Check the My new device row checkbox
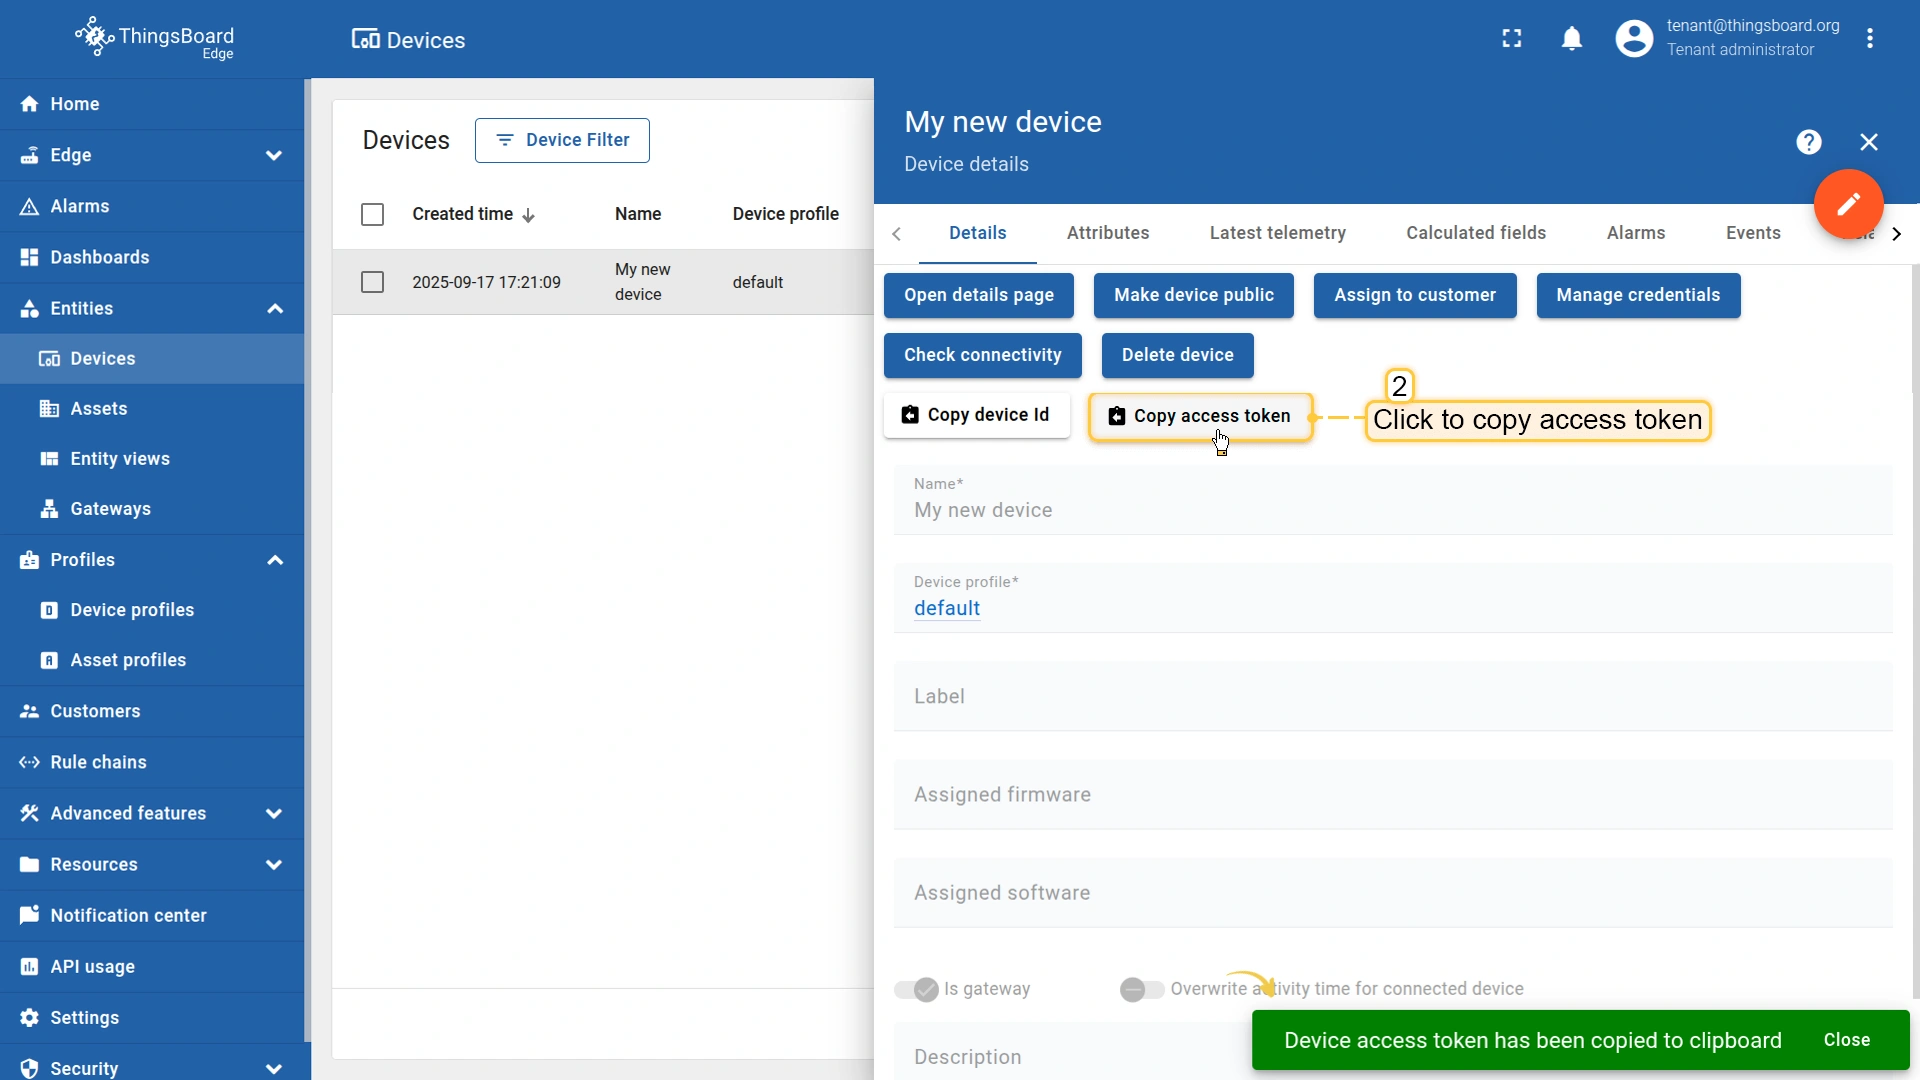 click(x=372, y=282)
